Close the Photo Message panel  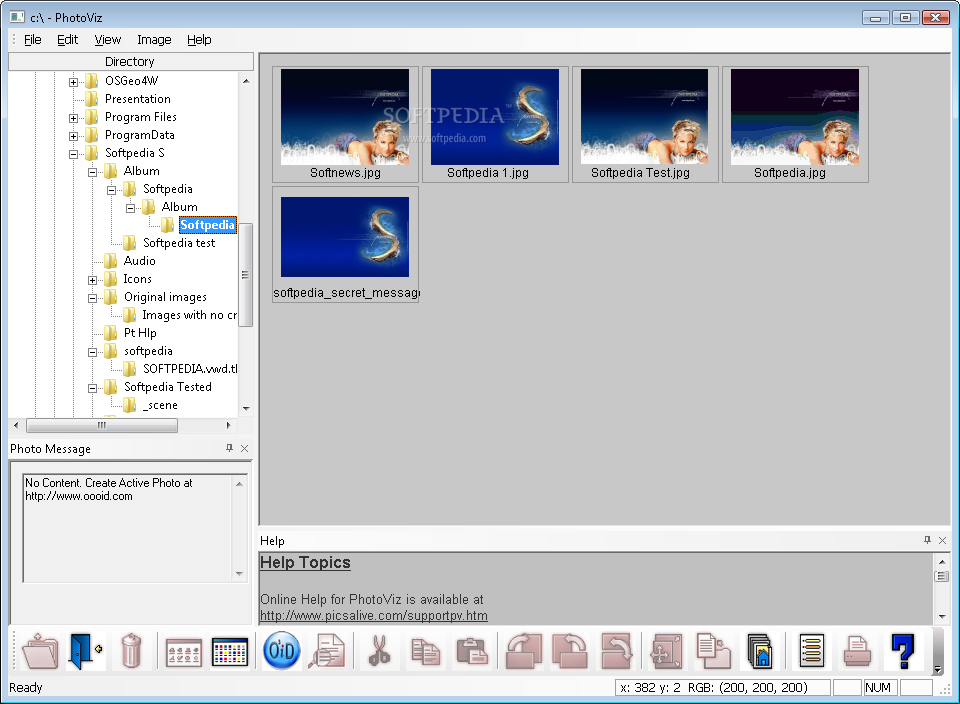click(x=244, y=448)
